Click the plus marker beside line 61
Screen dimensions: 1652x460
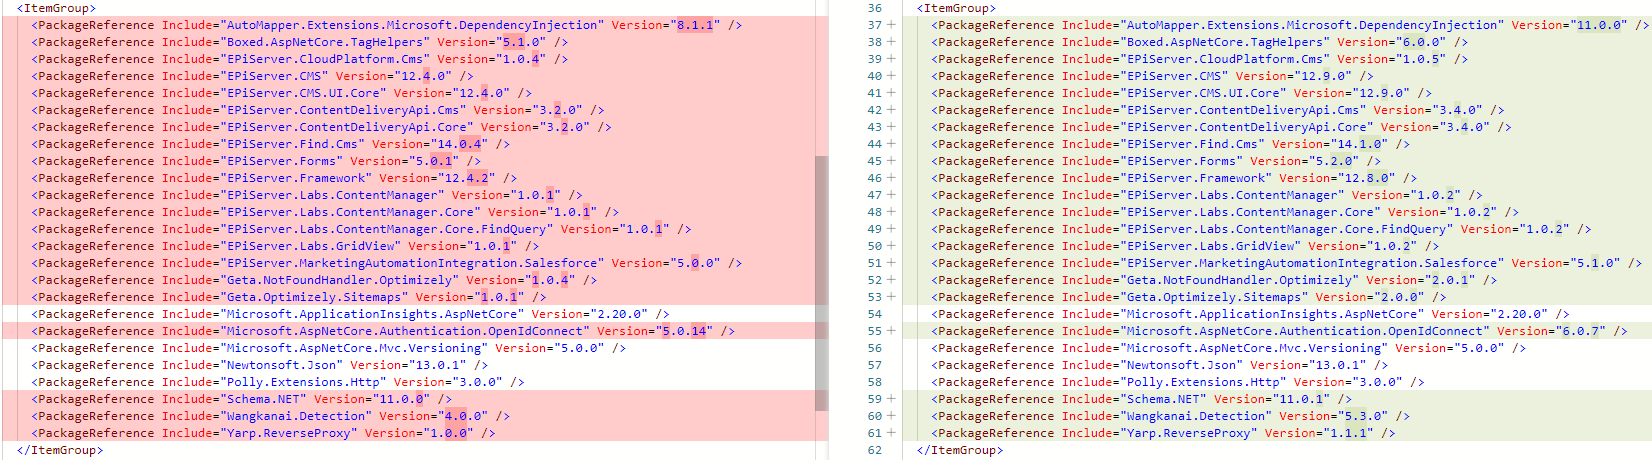pyautogui.click(x=891, y=433)
